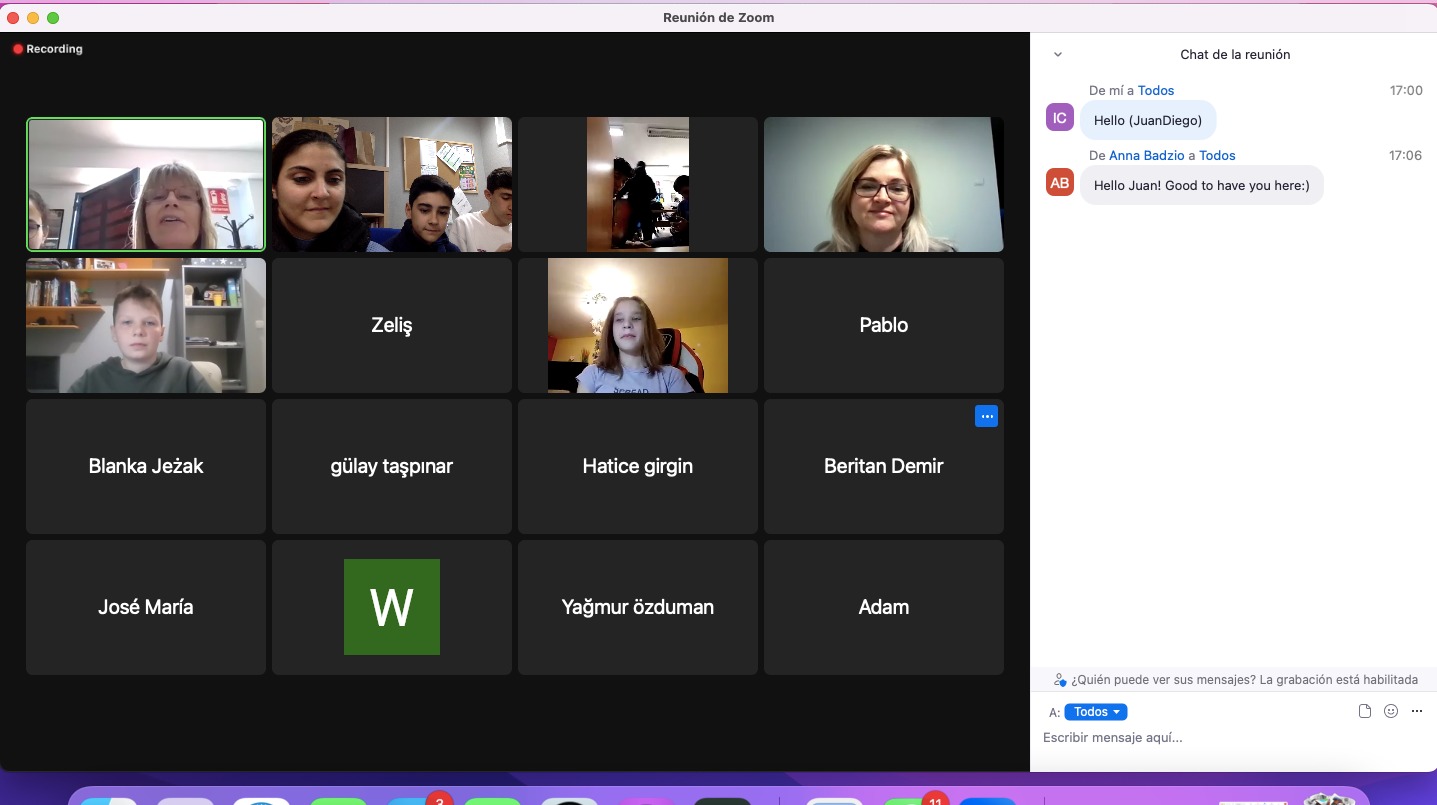
Task: Click the purple IC avatar in chat
Action: [1060, 118]
